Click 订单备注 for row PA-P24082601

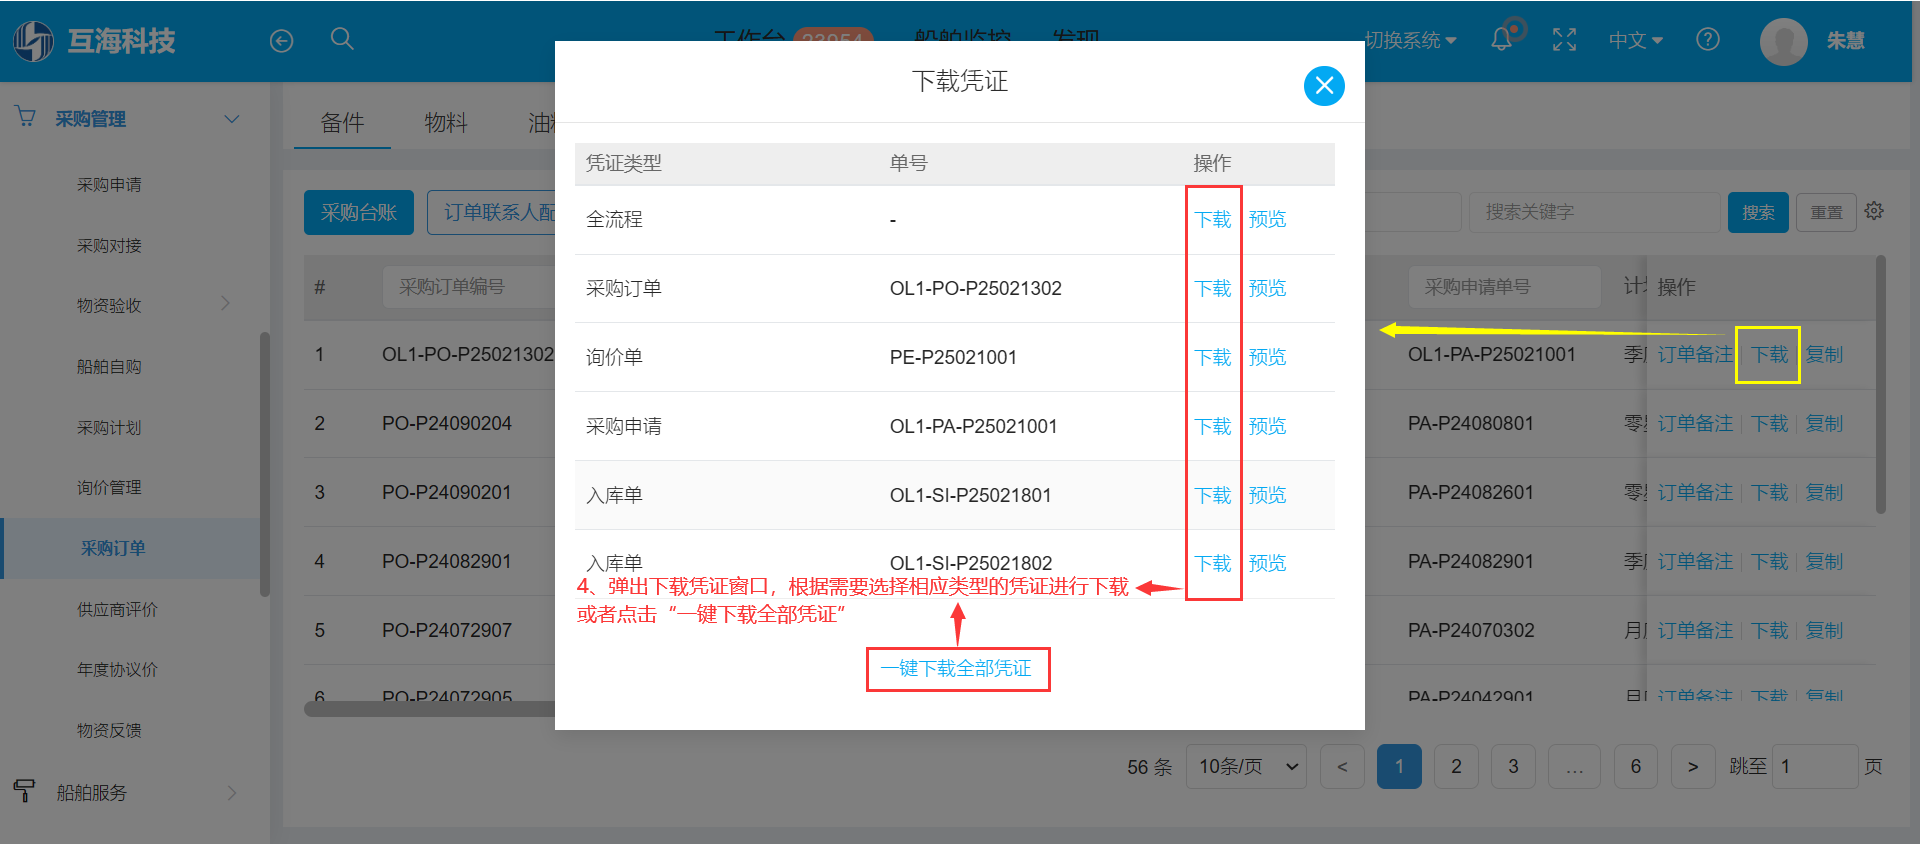pyautogui.click(x=1695, y=492)
